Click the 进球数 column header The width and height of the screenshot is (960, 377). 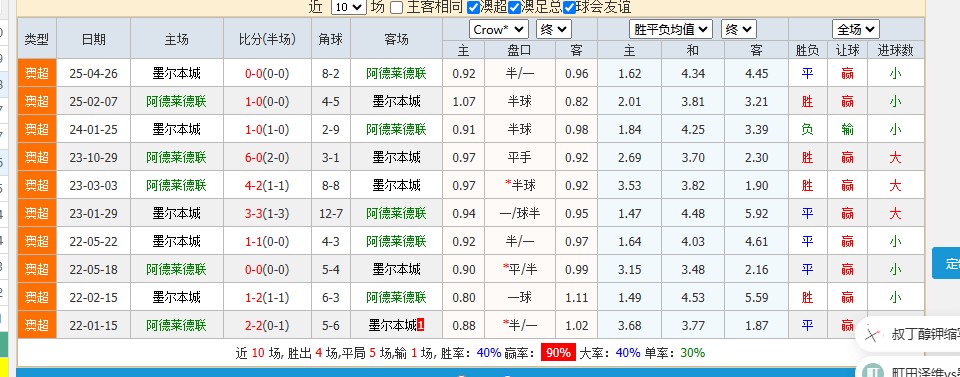click(895, 50)
